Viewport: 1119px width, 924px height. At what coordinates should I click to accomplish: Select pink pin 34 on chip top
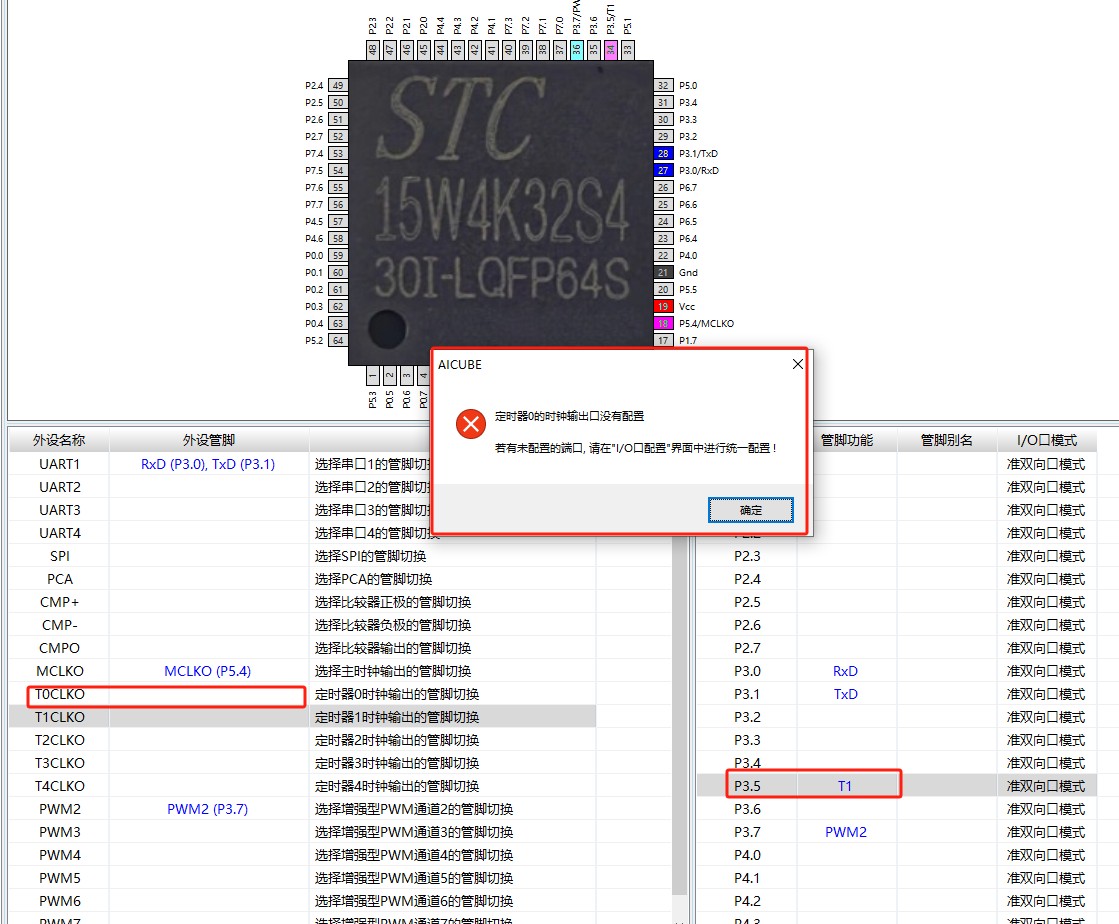[610, 50]
